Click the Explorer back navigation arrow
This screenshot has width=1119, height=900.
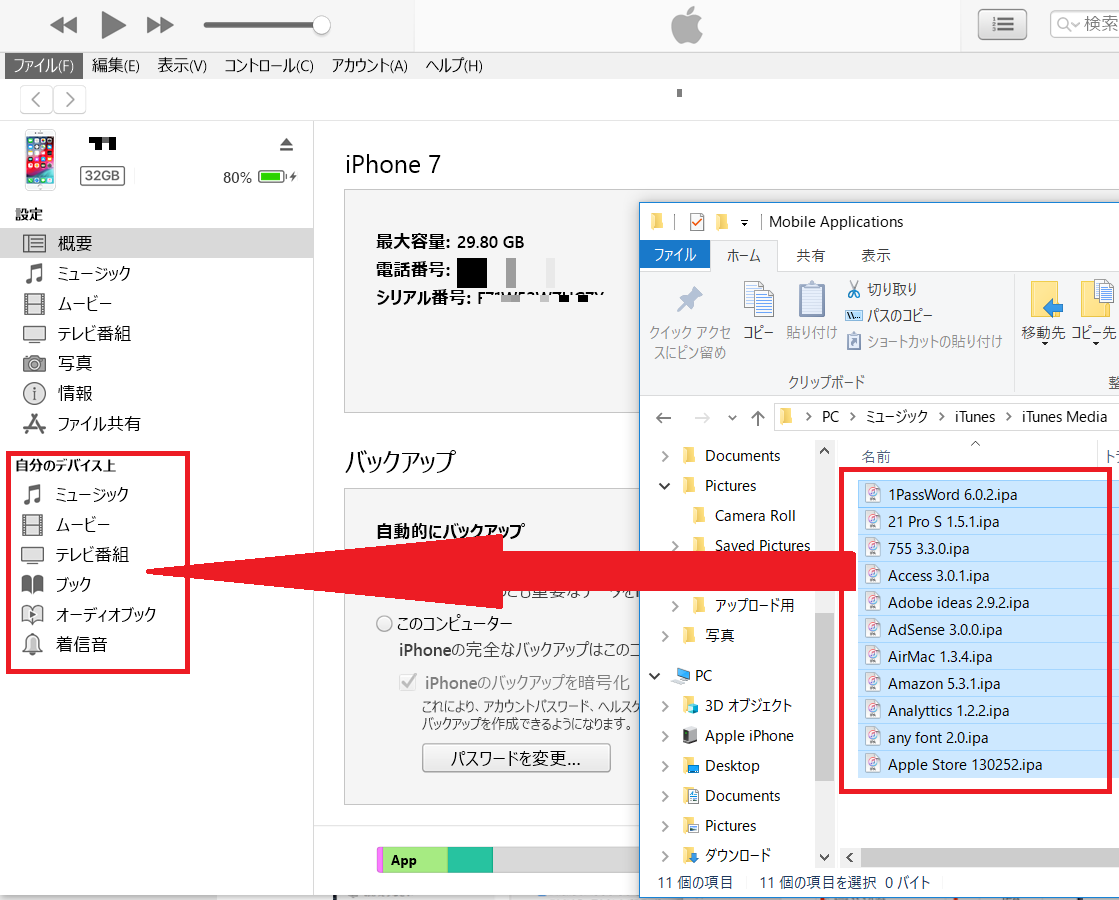664,418
